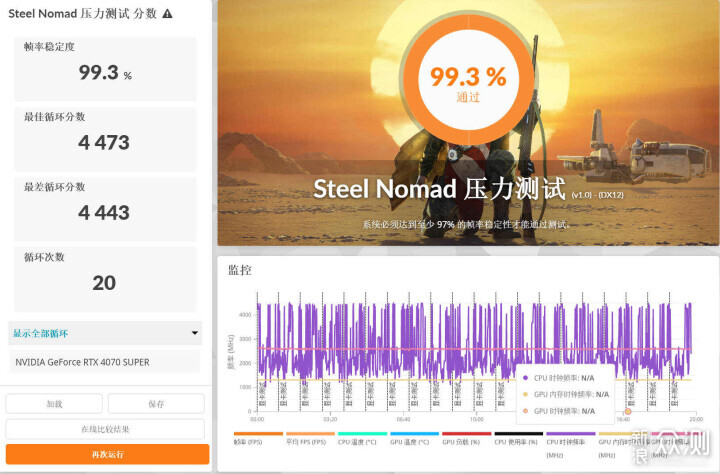Toggle the CPU 使用率 black legend swatch
The width and height of the screenshot is (720, 474).
coord(519,433)
